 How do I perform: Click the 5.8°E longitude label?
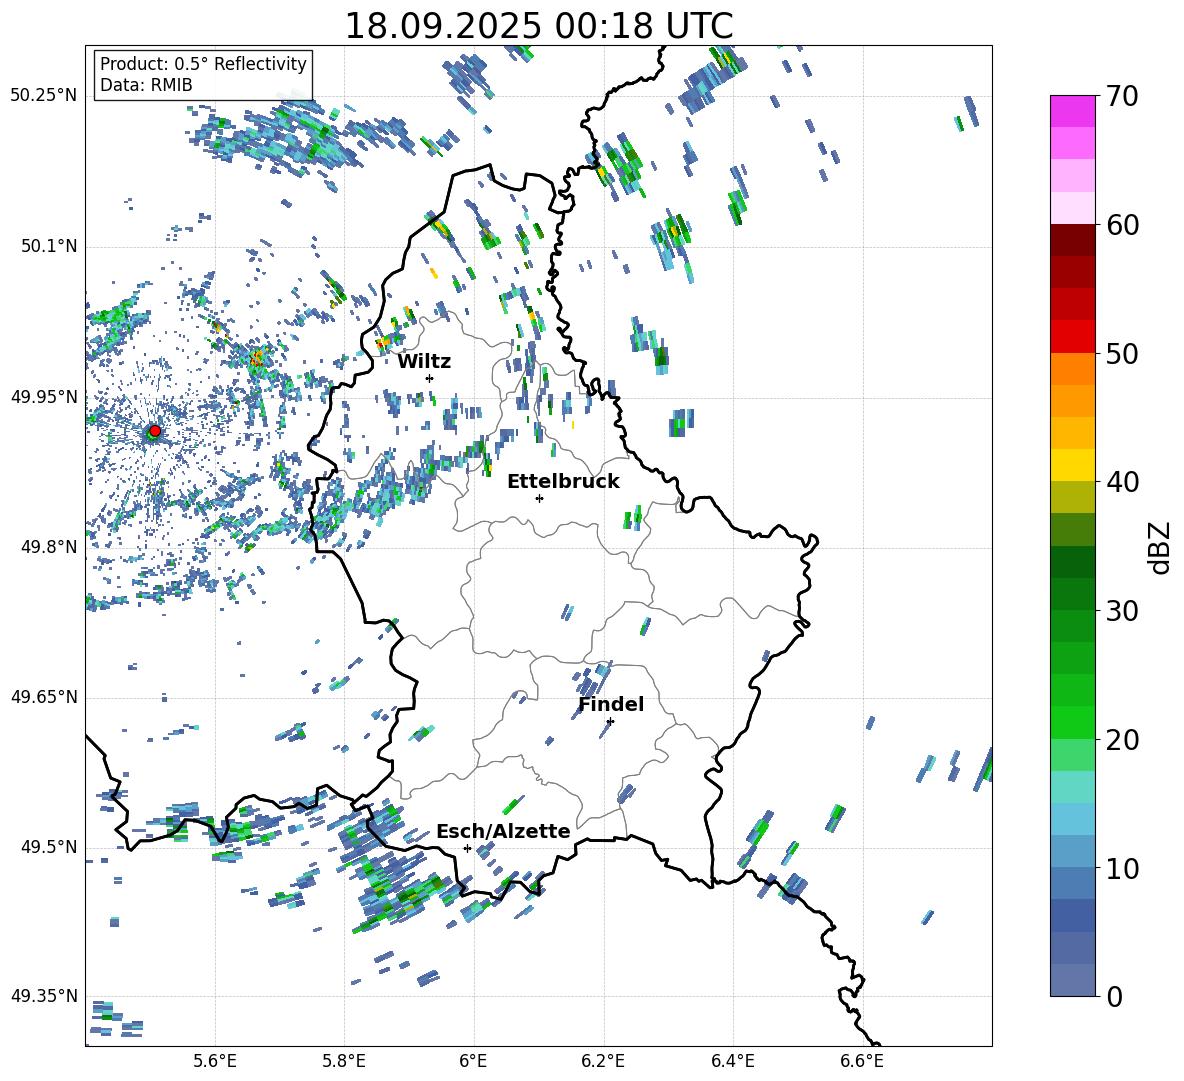[x=344, y=1062]
